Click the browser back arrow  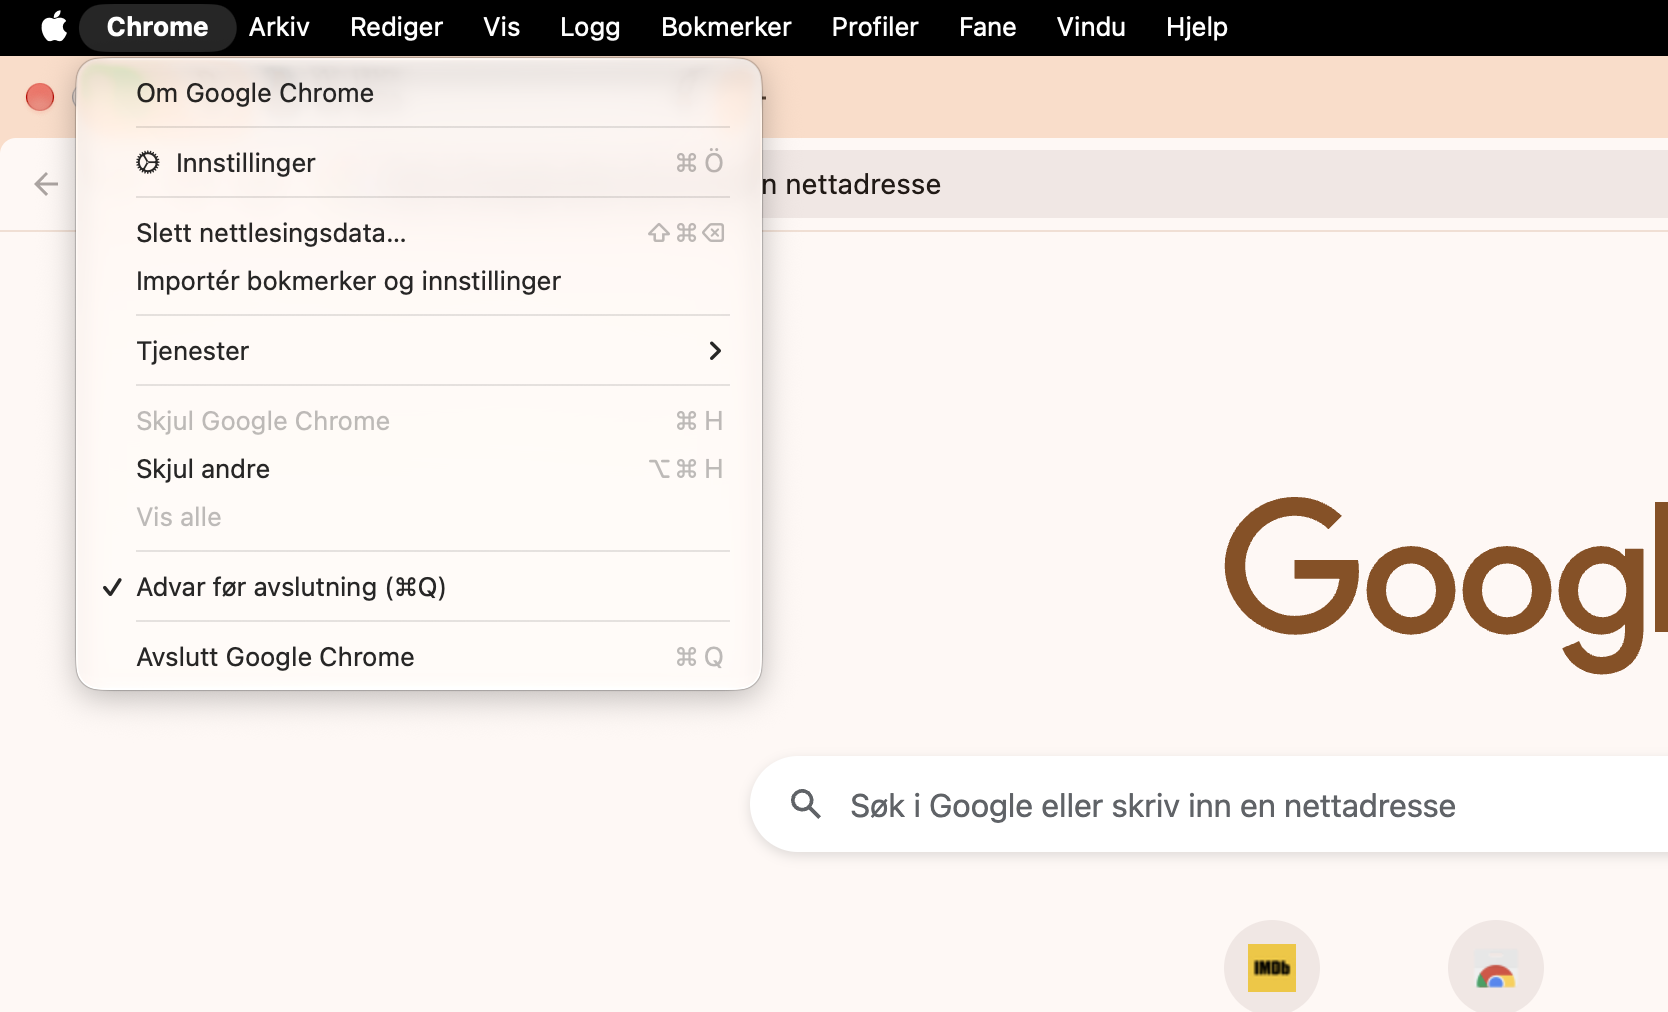[46, 184]
